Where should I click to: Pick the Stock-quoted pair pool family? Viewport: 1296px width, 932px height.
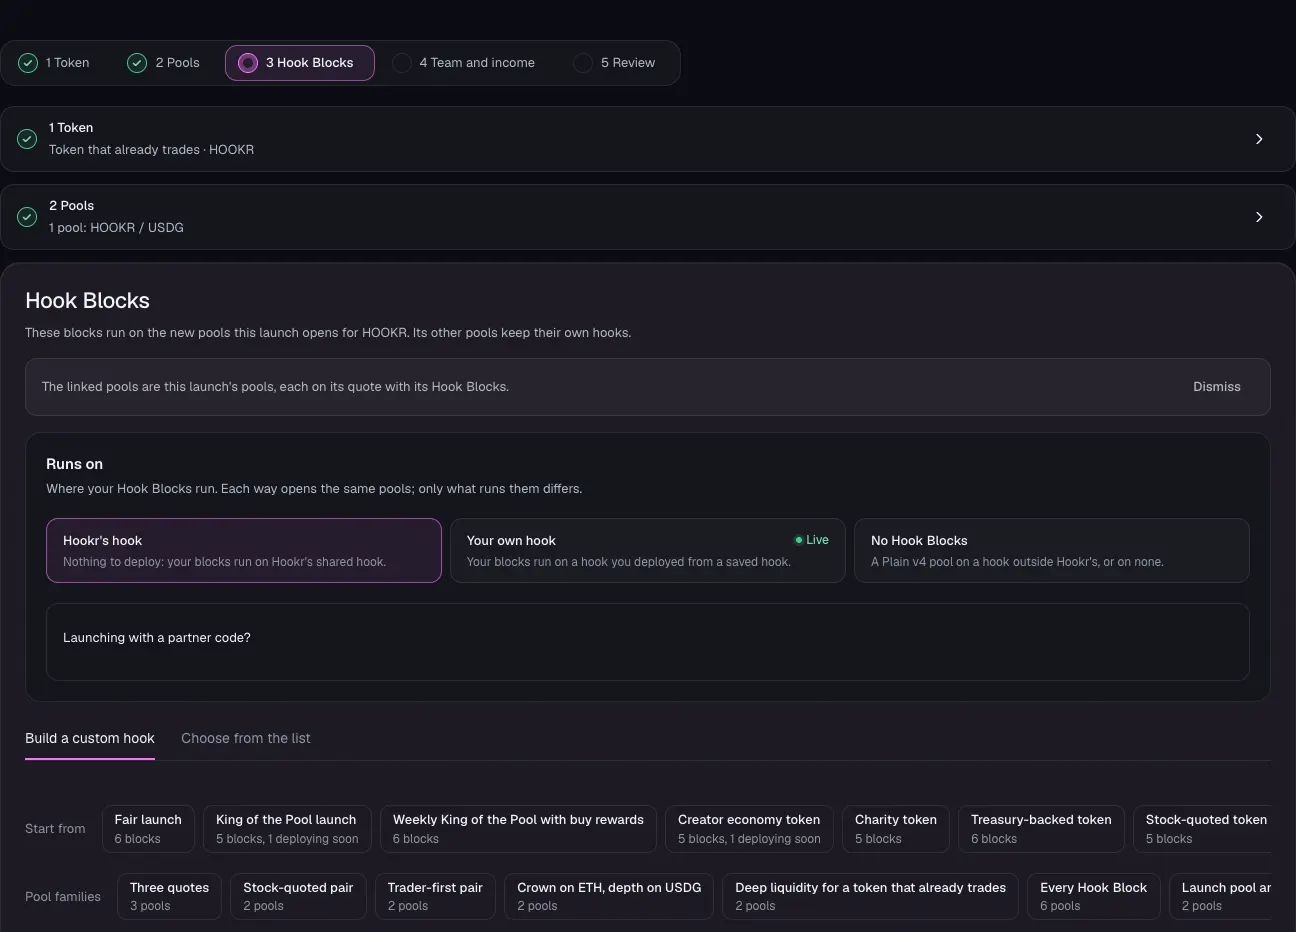point(298,896)
